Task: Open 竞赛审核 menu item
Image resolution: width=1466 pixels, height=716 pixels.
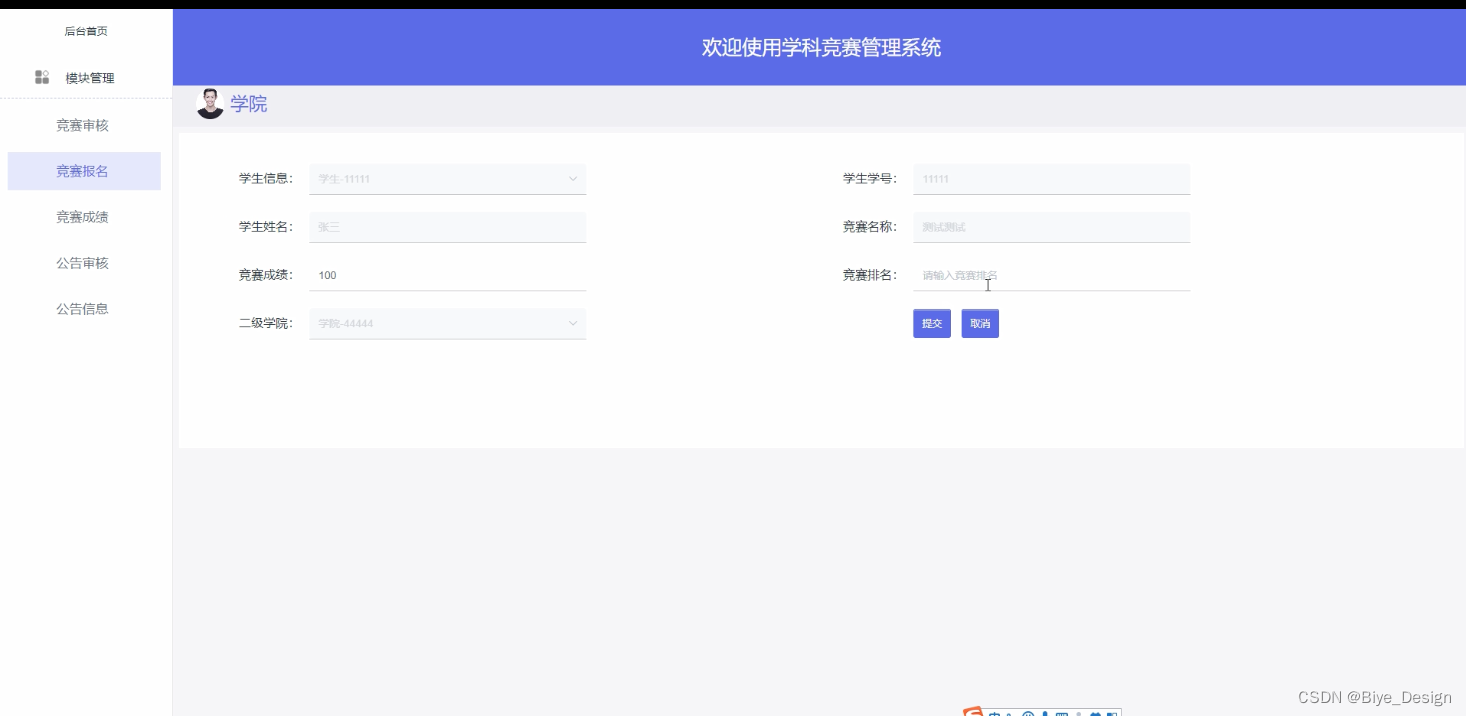Action: 84,125
